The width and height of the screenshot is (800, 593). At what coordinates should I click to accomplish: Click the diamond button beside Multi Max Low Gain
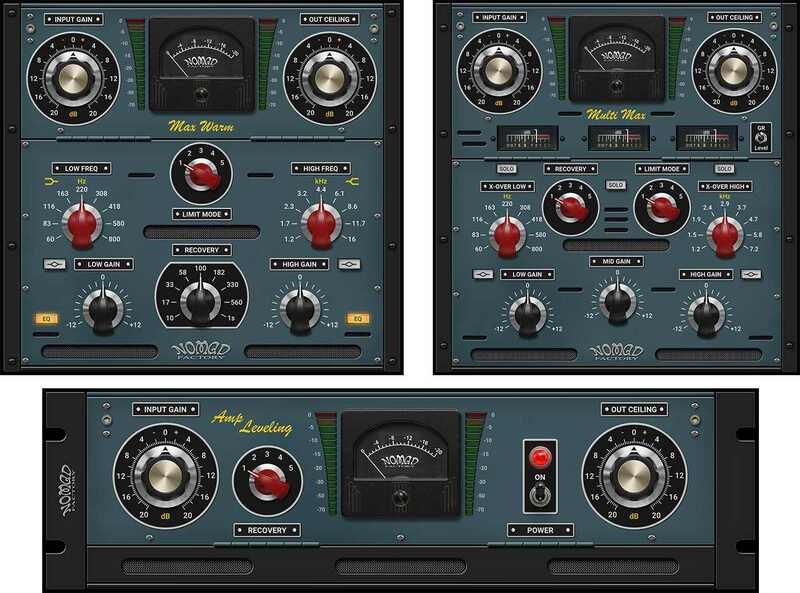(x=483, y=273)
